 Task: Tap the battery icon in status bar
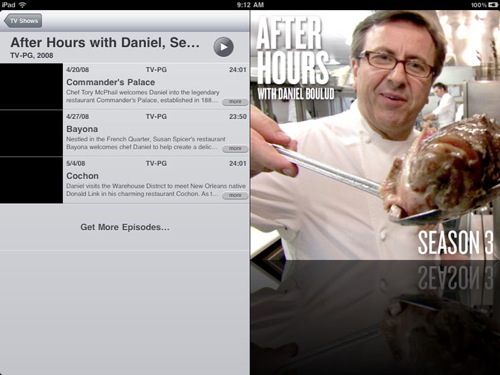coord(493,5)
